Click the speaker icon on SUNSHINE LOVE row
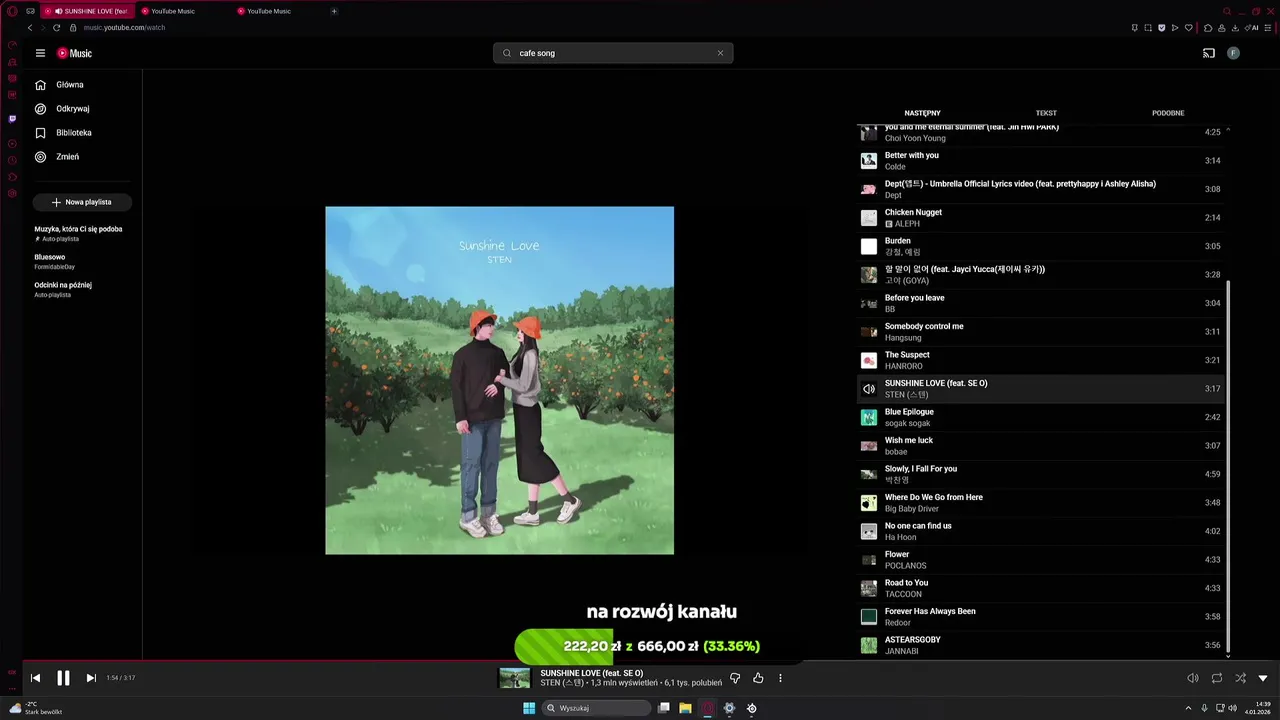This screenshot has width=1280, height=720. click(869, 389)
